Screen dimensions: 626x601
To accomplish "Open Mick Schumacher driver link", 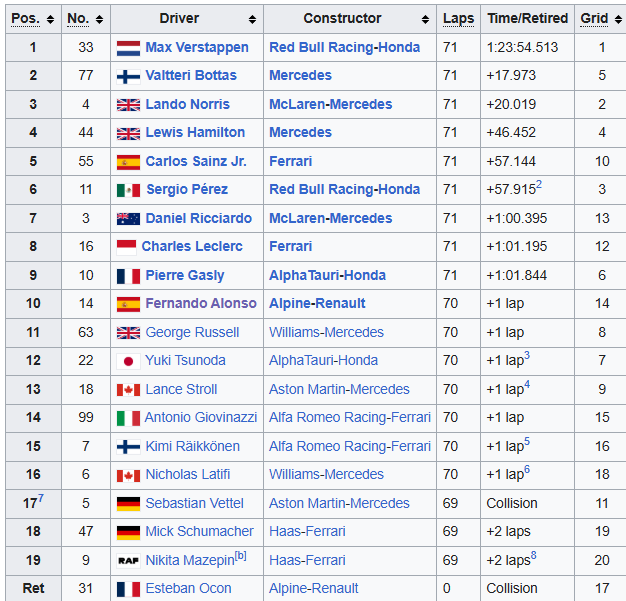I will 199,532.
